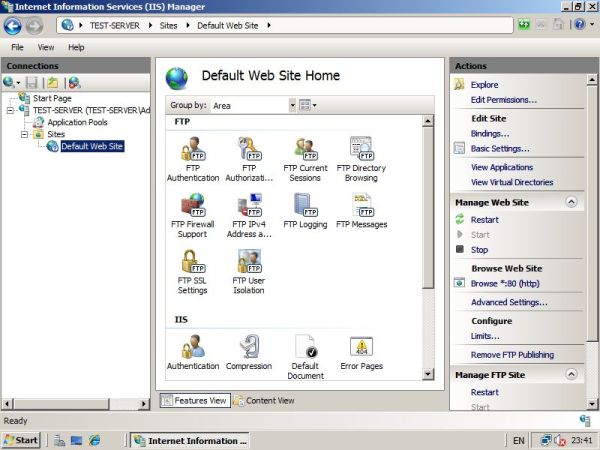The image size is (600, 450).
Task: Expand breadcrumb arrow after TEST-SERVER
Action: [x=150, y=25]
